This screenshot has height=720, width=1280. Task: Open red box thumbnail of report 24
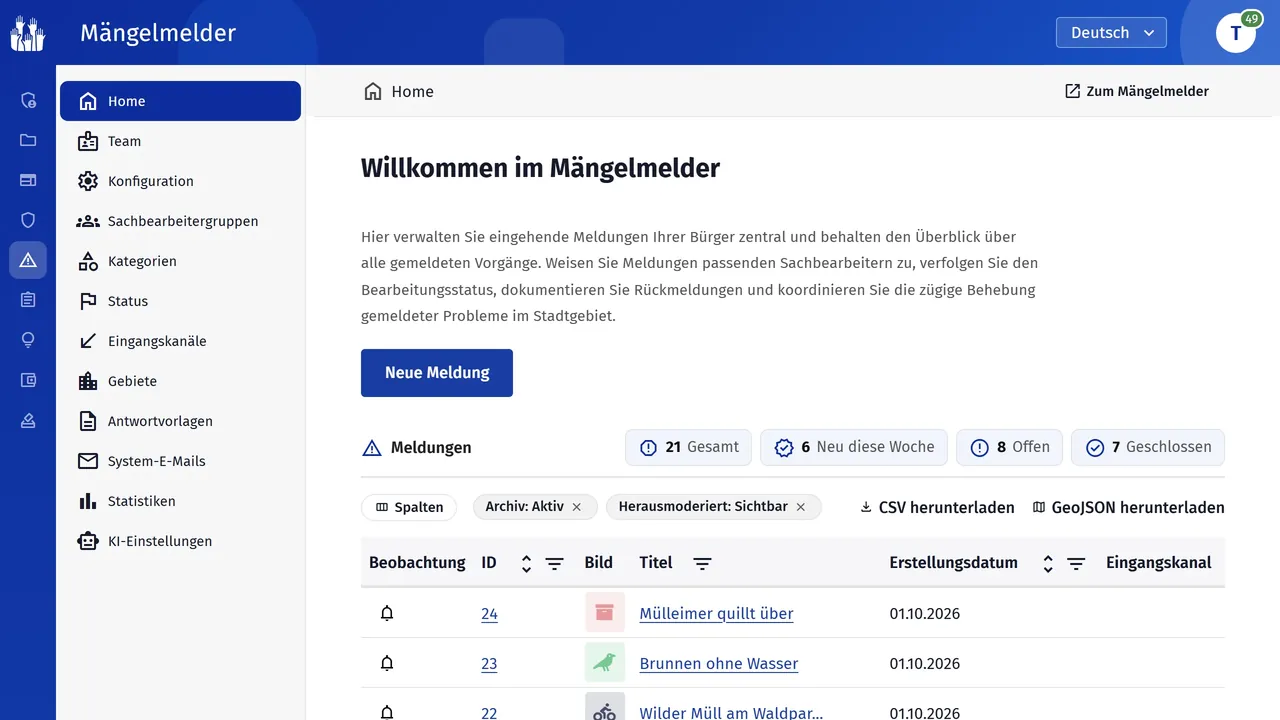(x=604, y=612)
